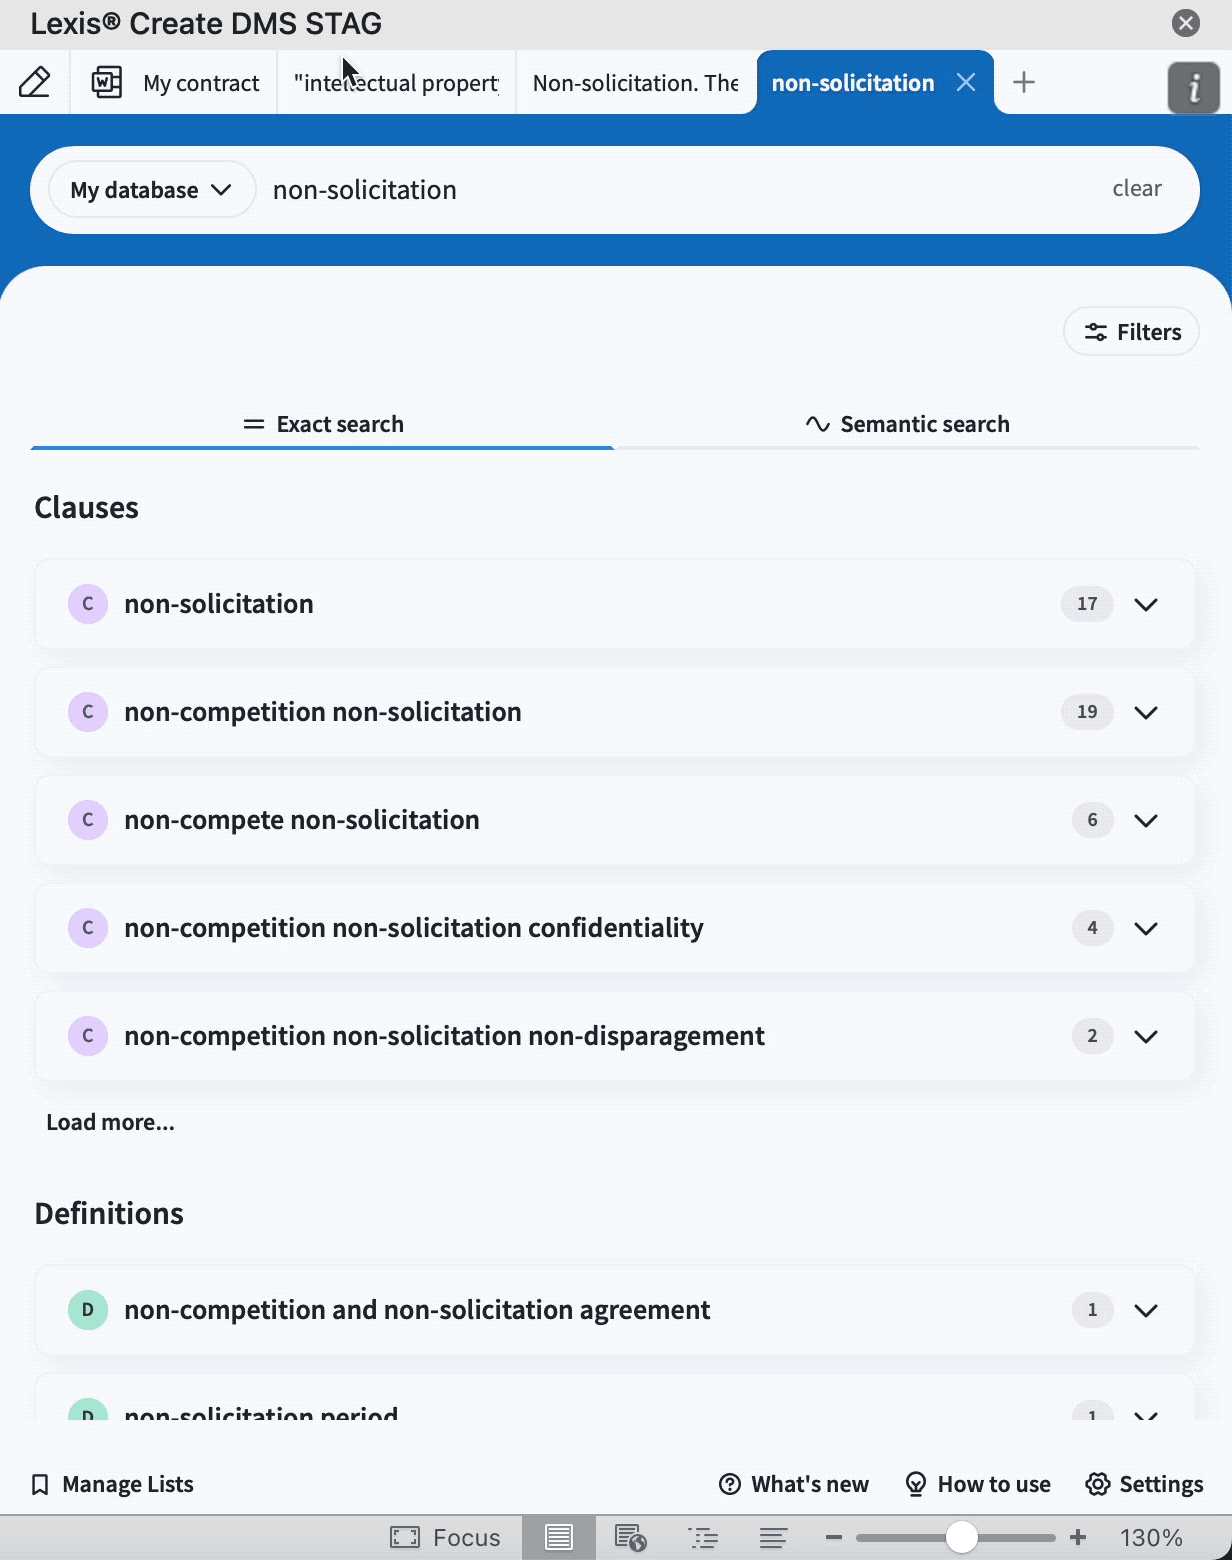1232x1560 pixels.
Task: Enable Focus mode in status bar
Action: click(x=445, y=1537)
